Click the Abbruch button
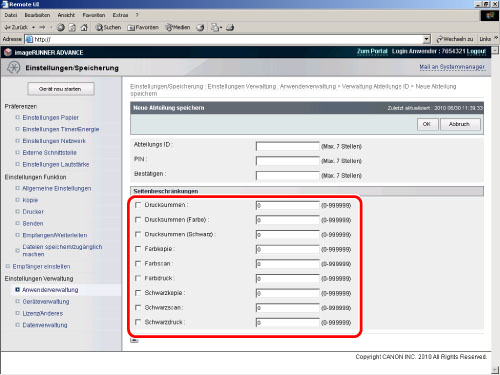 (460, 124)
